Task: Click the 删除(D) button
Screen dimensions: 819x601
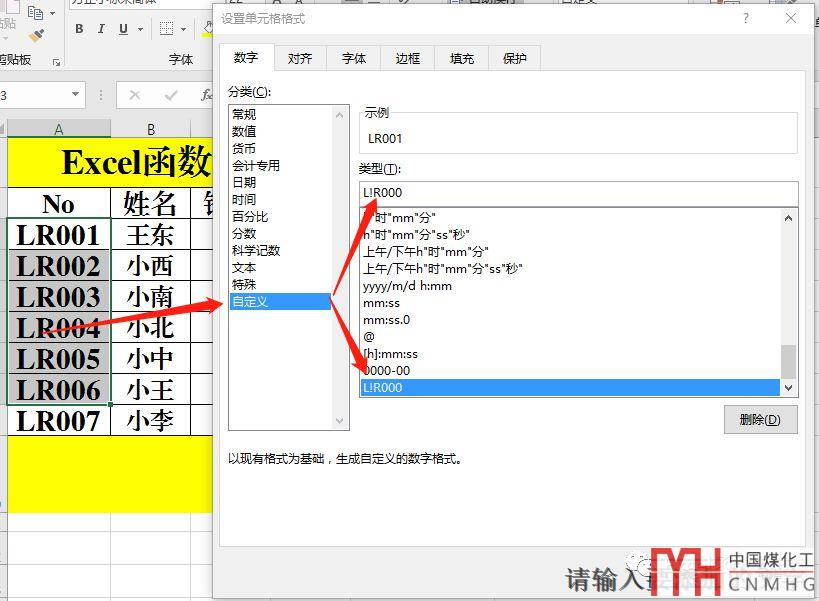Action: pyautogui.click(x=760, y=419)
